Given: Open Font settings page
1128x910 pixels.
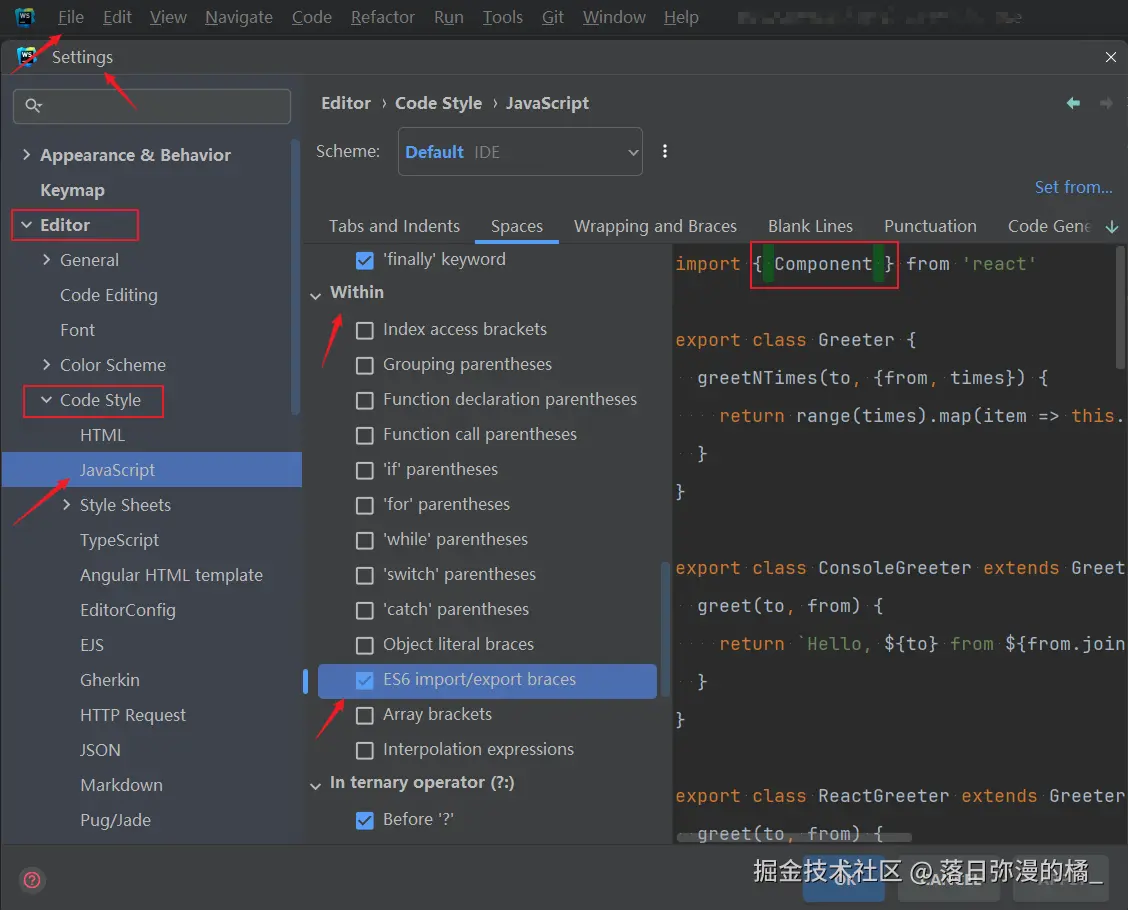Looking at the screenshot, I should click(x=77, y=330).
